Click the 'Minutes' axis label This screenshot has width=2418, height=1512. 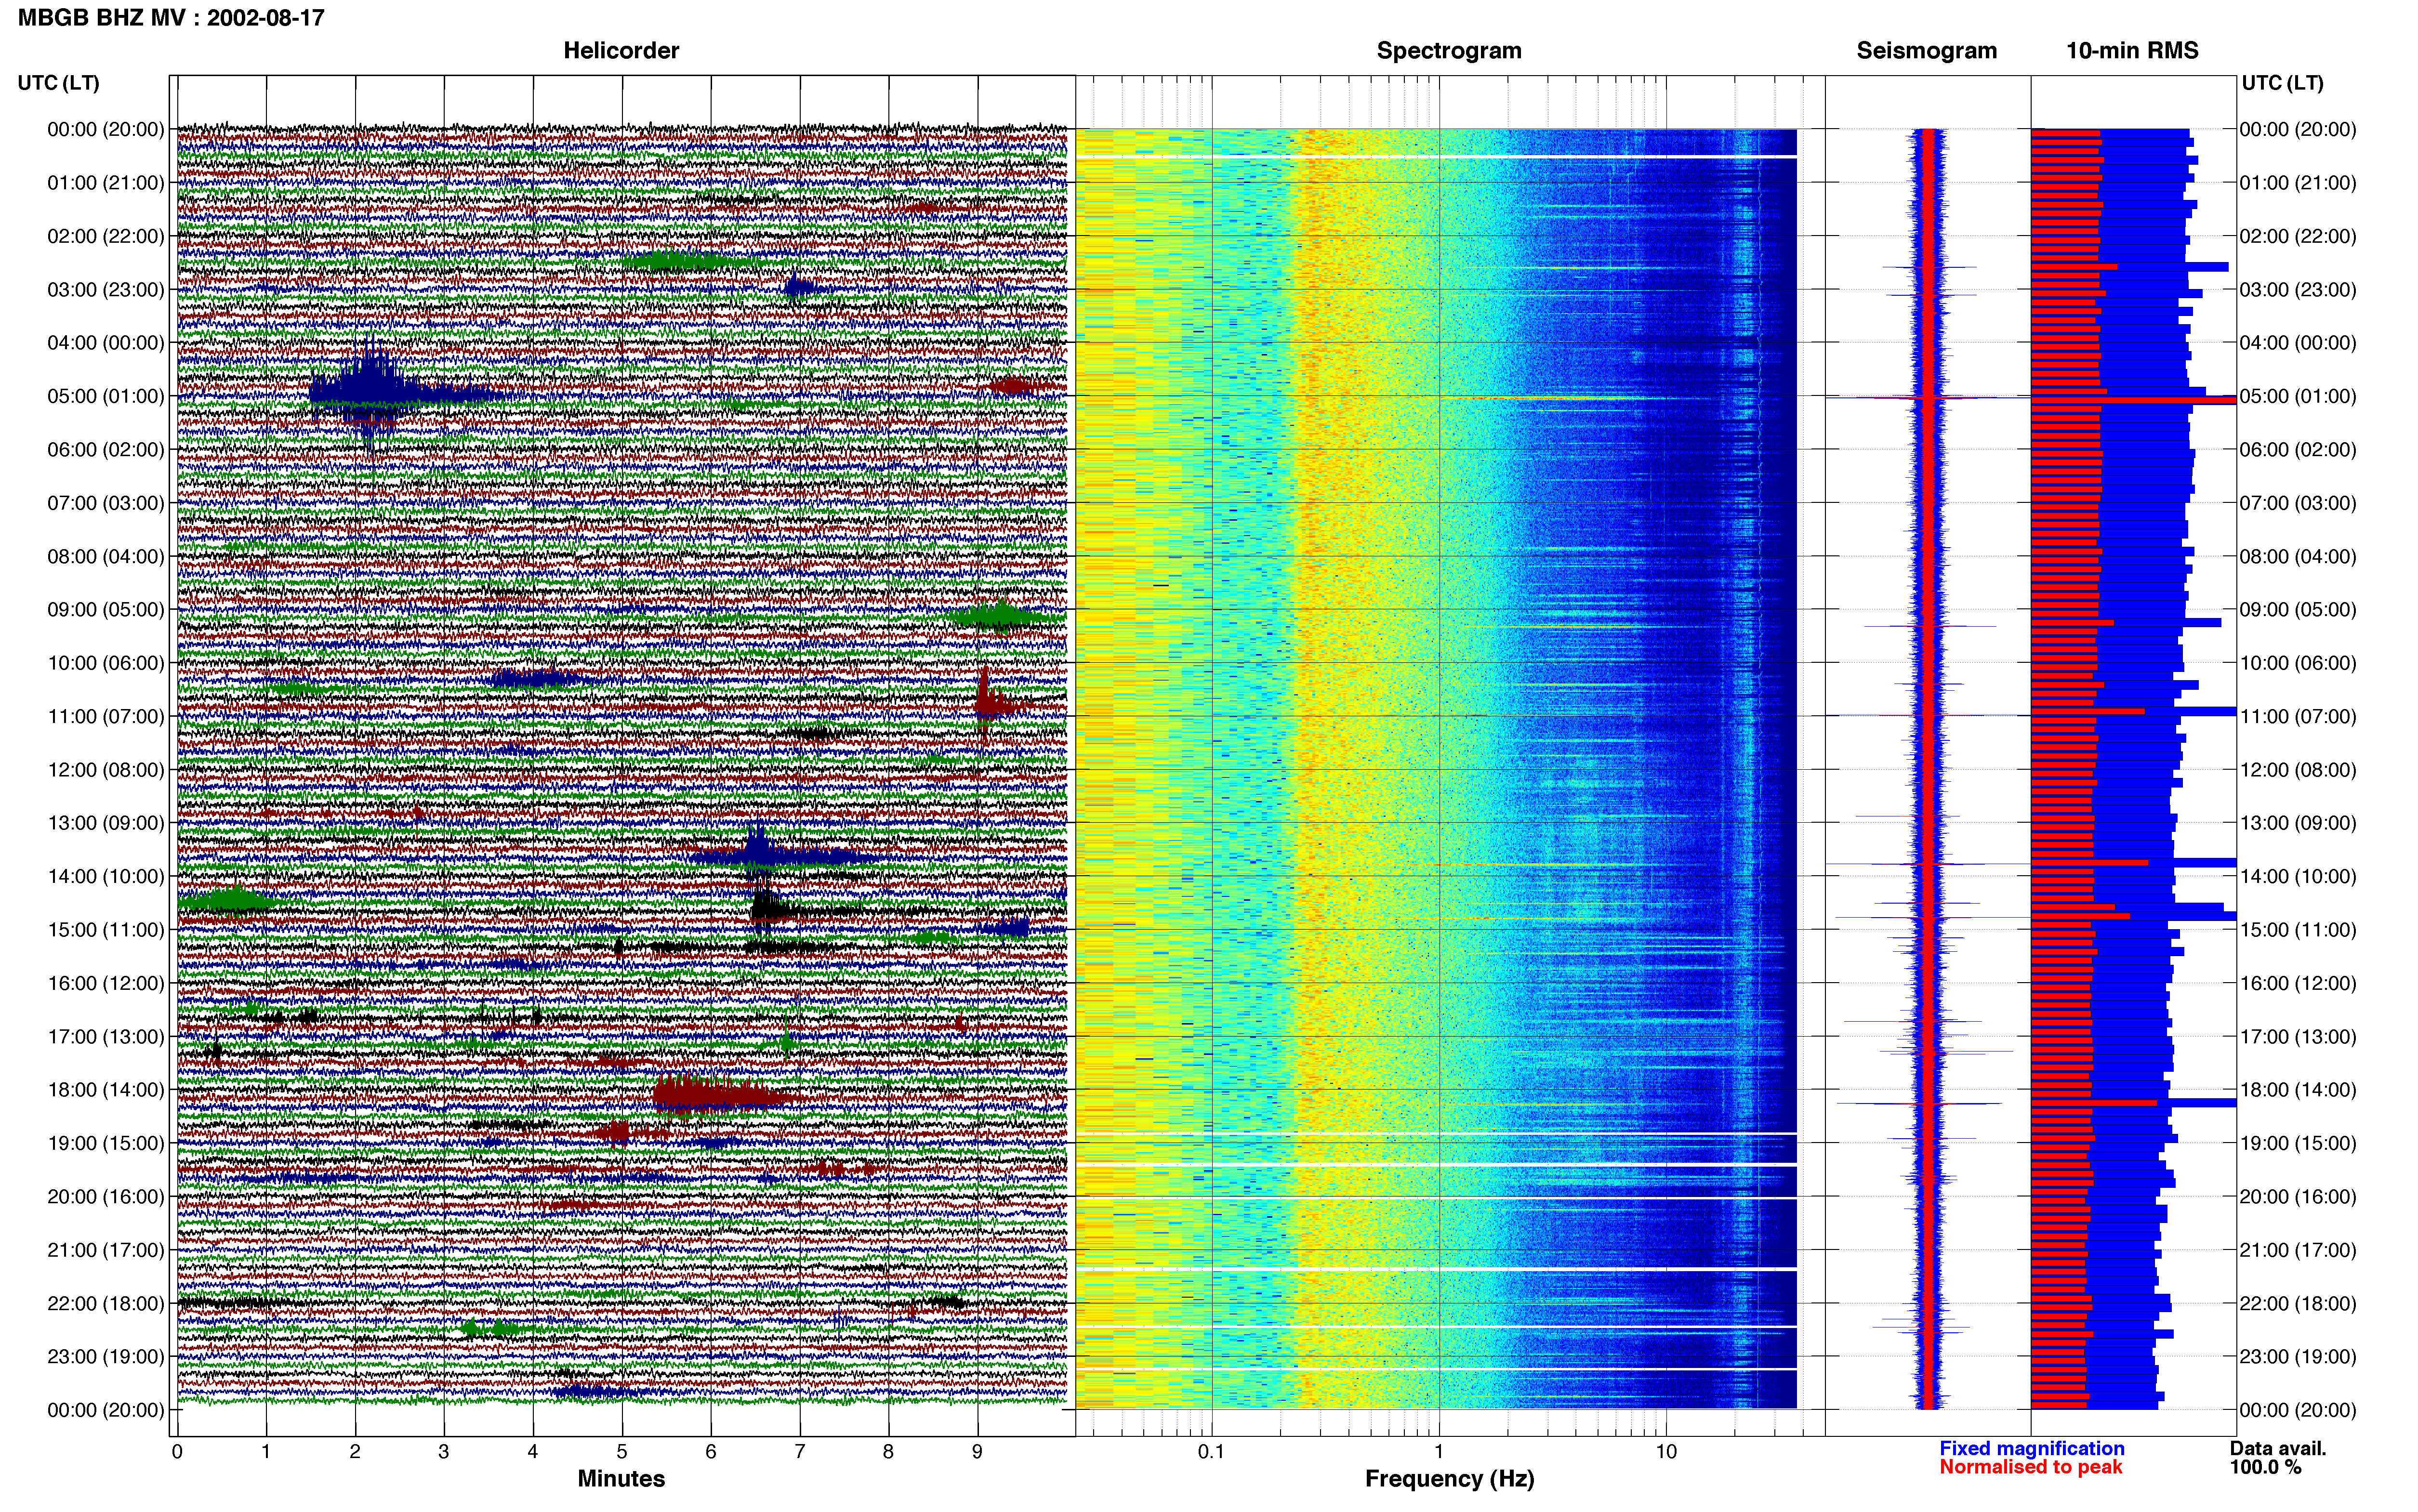point(621,1478)
